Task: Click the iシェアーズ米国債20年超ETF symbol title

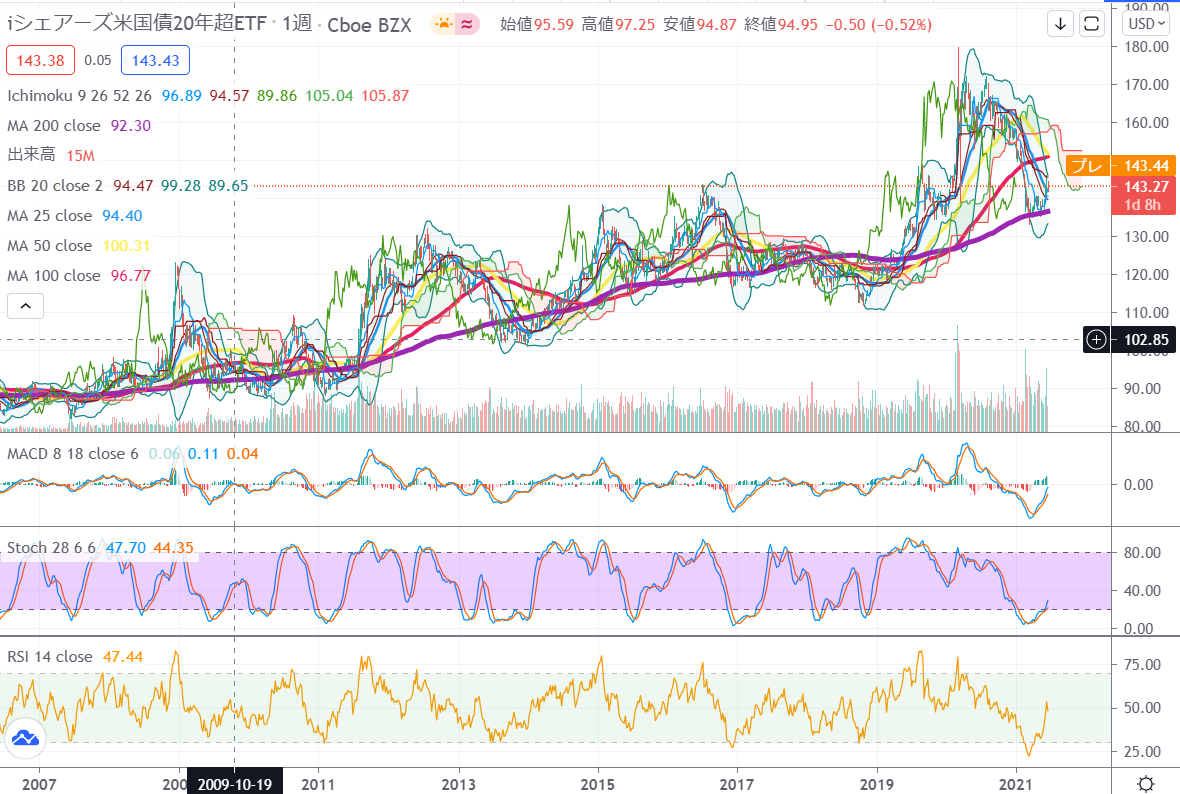Action: click(137, 24)
